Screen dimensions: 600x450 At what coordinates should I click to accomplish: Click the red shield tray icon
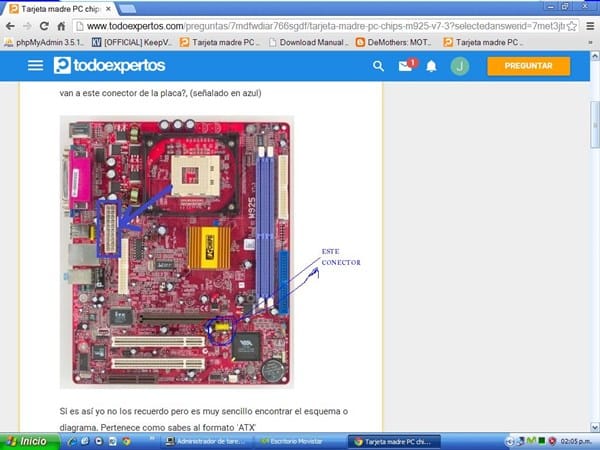552,441
